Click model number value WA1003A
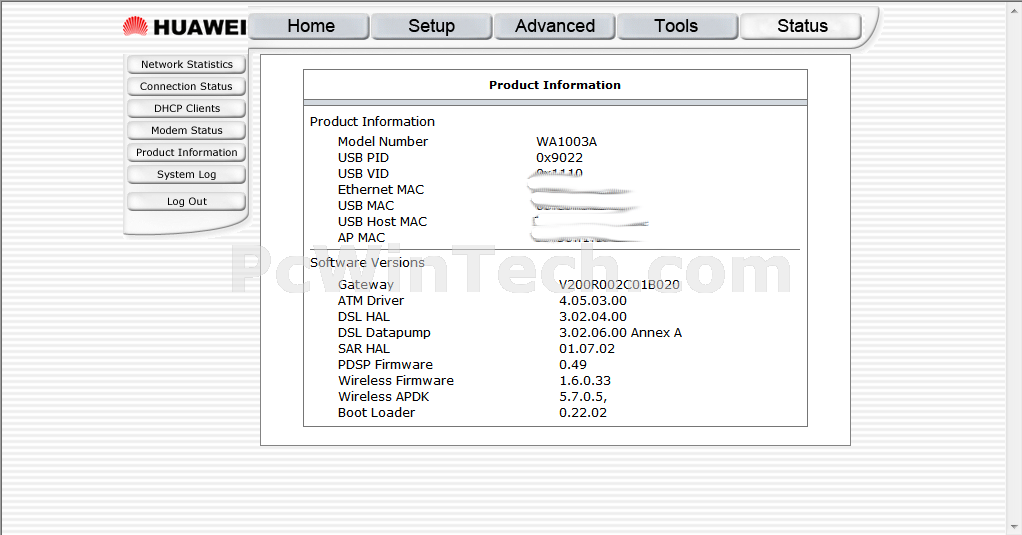The height and width of the screenshot is (535, 1022). pos(566,141)
